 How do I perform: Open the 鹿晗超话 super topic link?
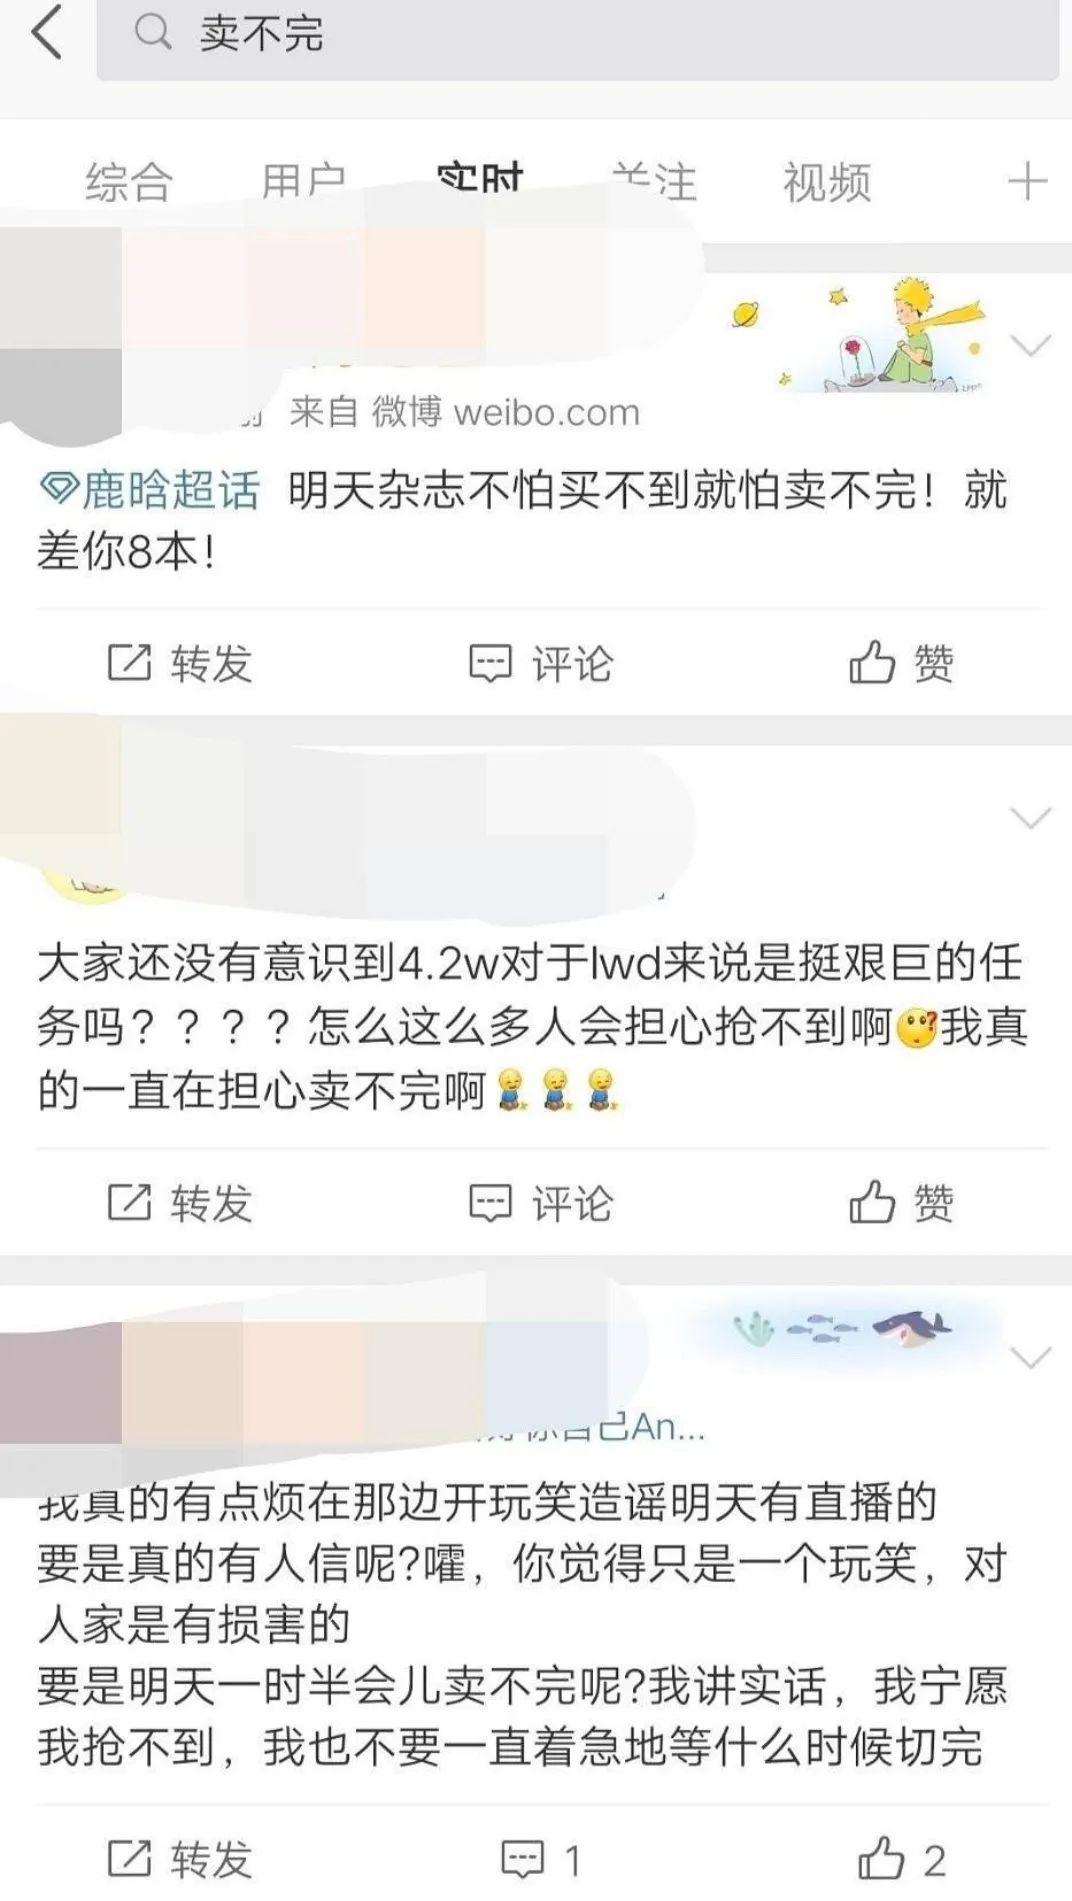point(149,490)
